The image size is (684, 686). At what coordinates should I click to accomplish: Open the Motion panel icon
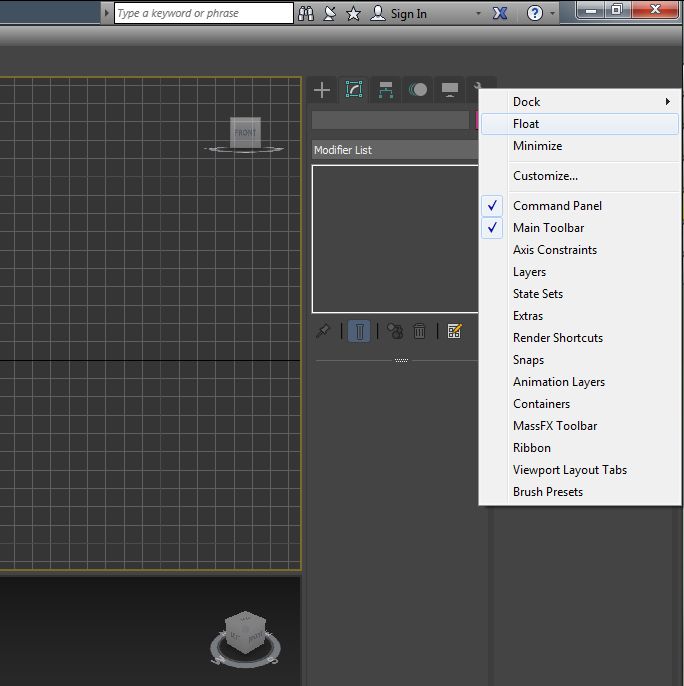[x=418, y=90]
